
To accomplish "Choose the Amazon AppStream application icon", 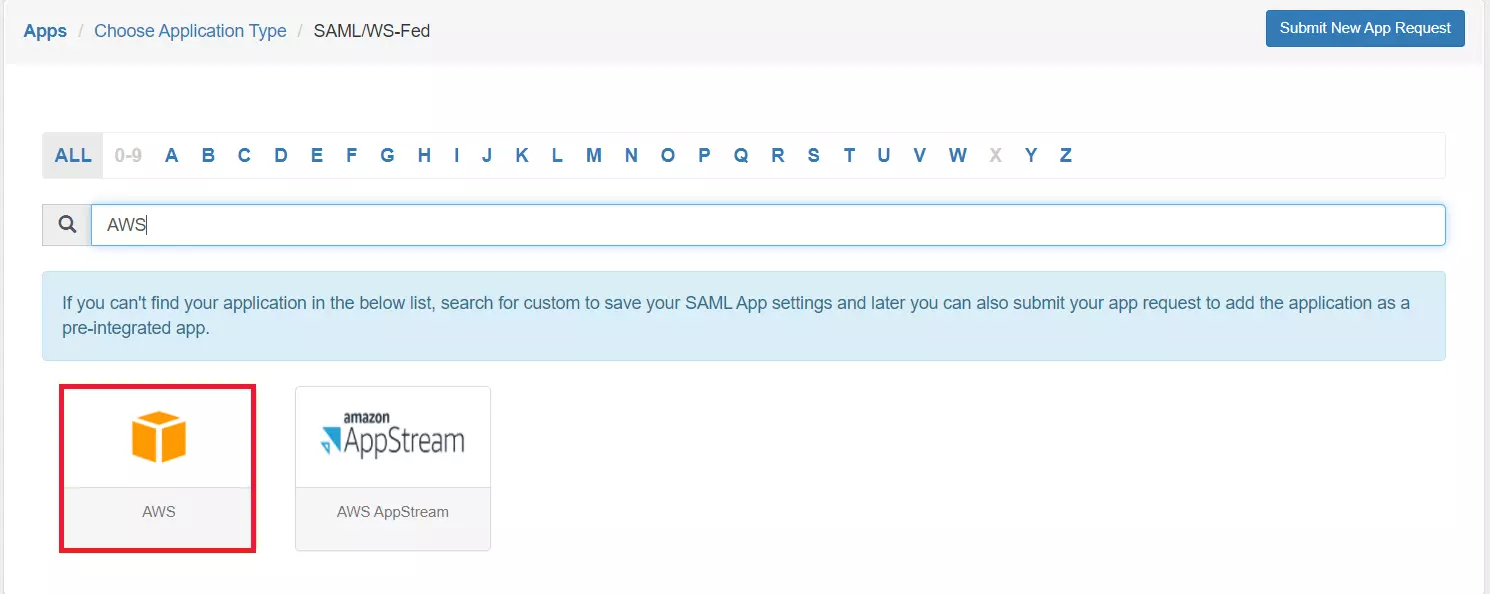I will click(392, 437).
